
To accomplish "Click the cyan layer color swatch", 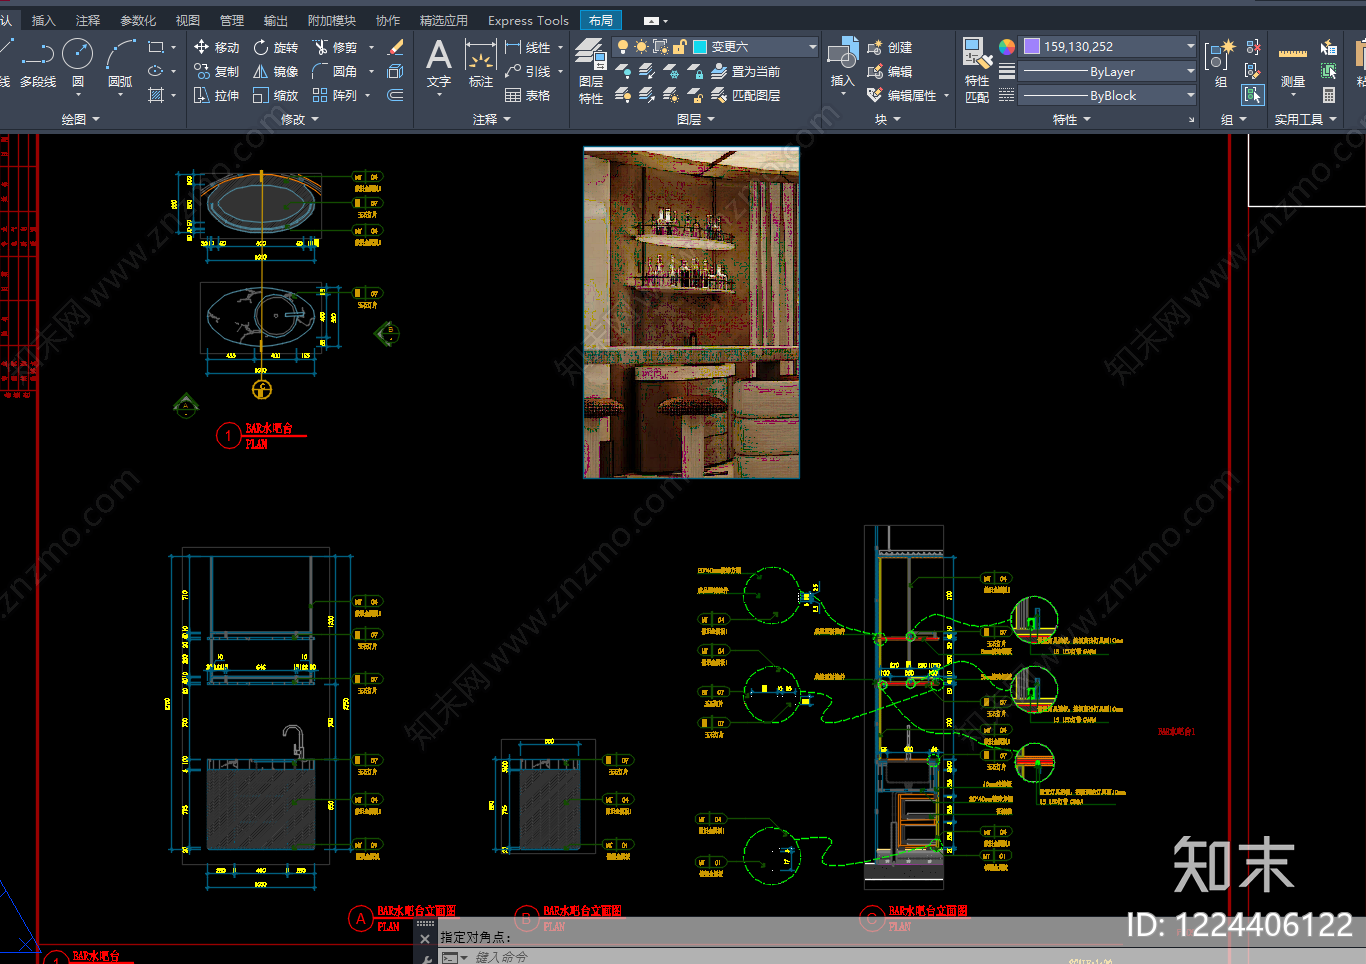I will point(700,47).
